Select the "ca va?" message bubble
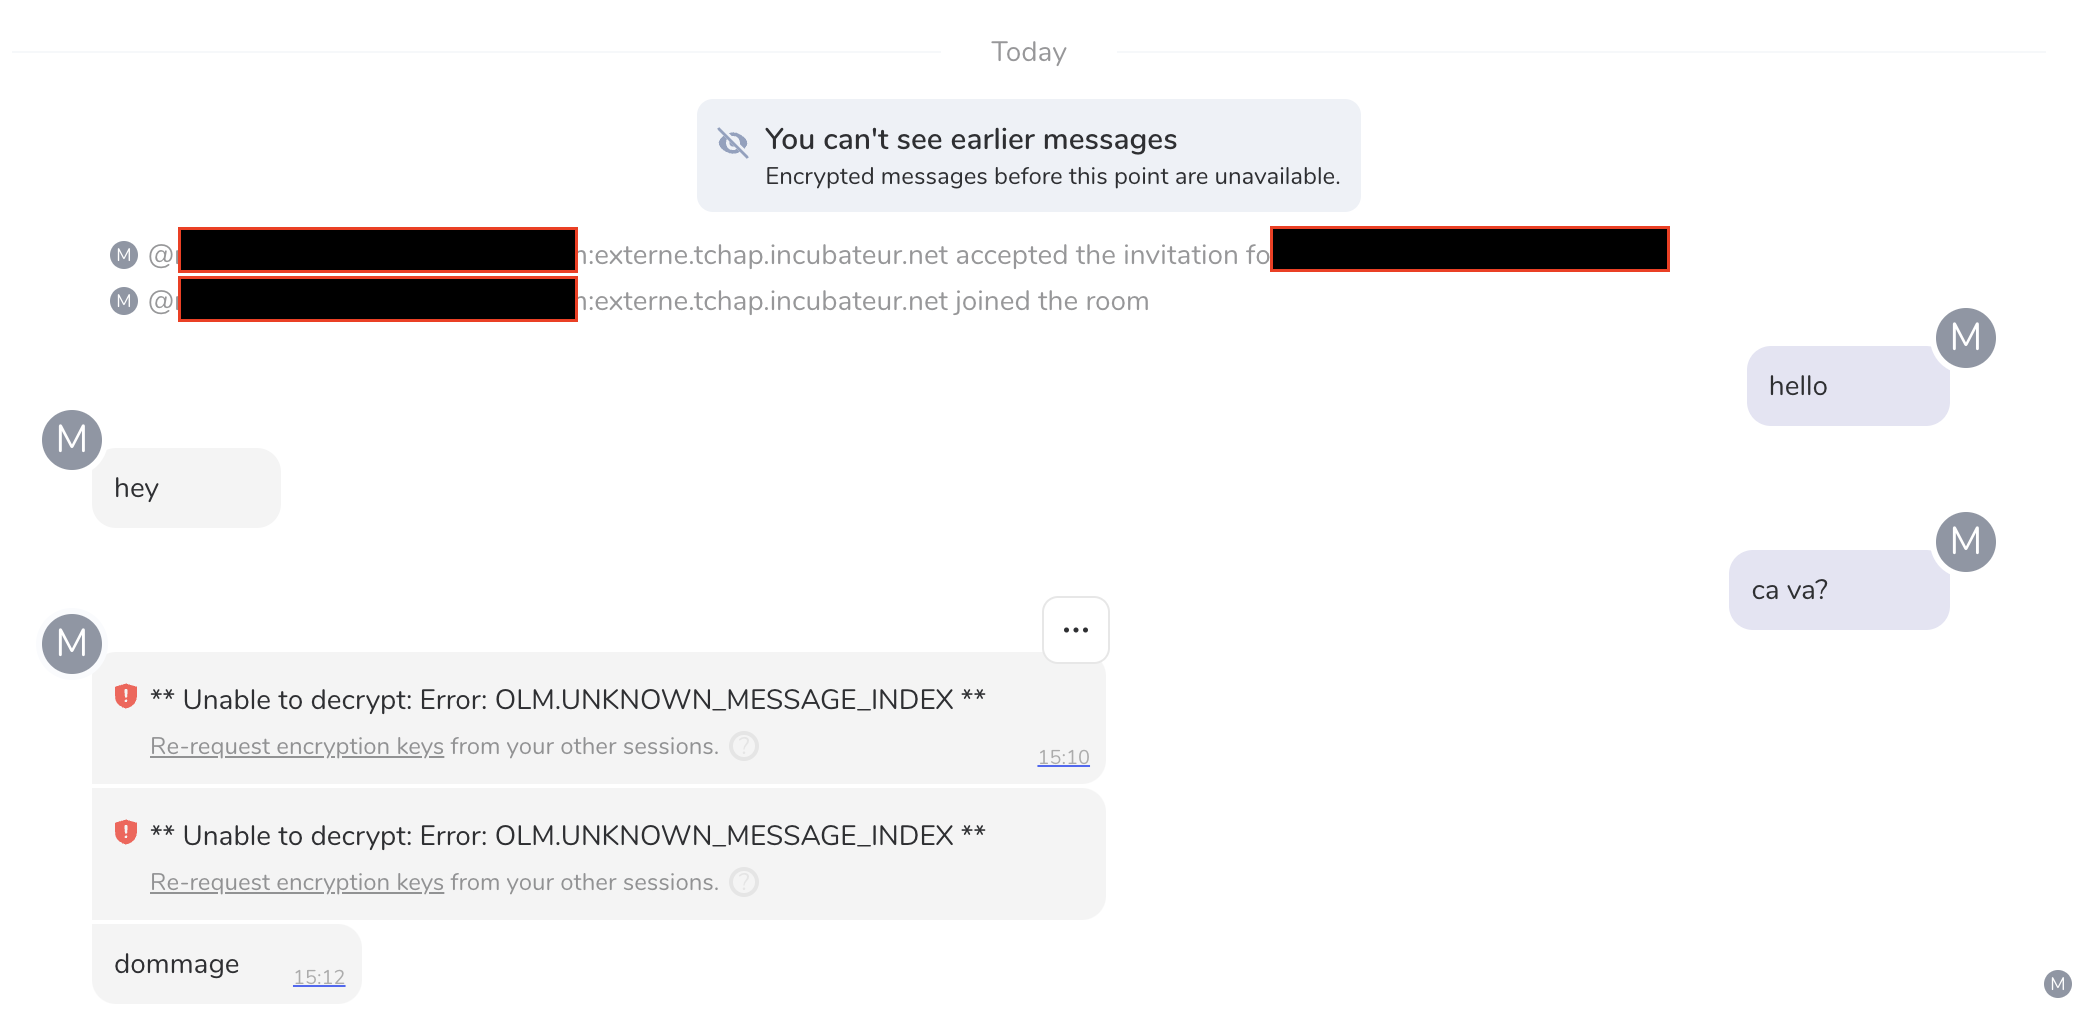The height and width of the screenshot is (1034, 2074). pyautogui.click(x=1838, y=589)
